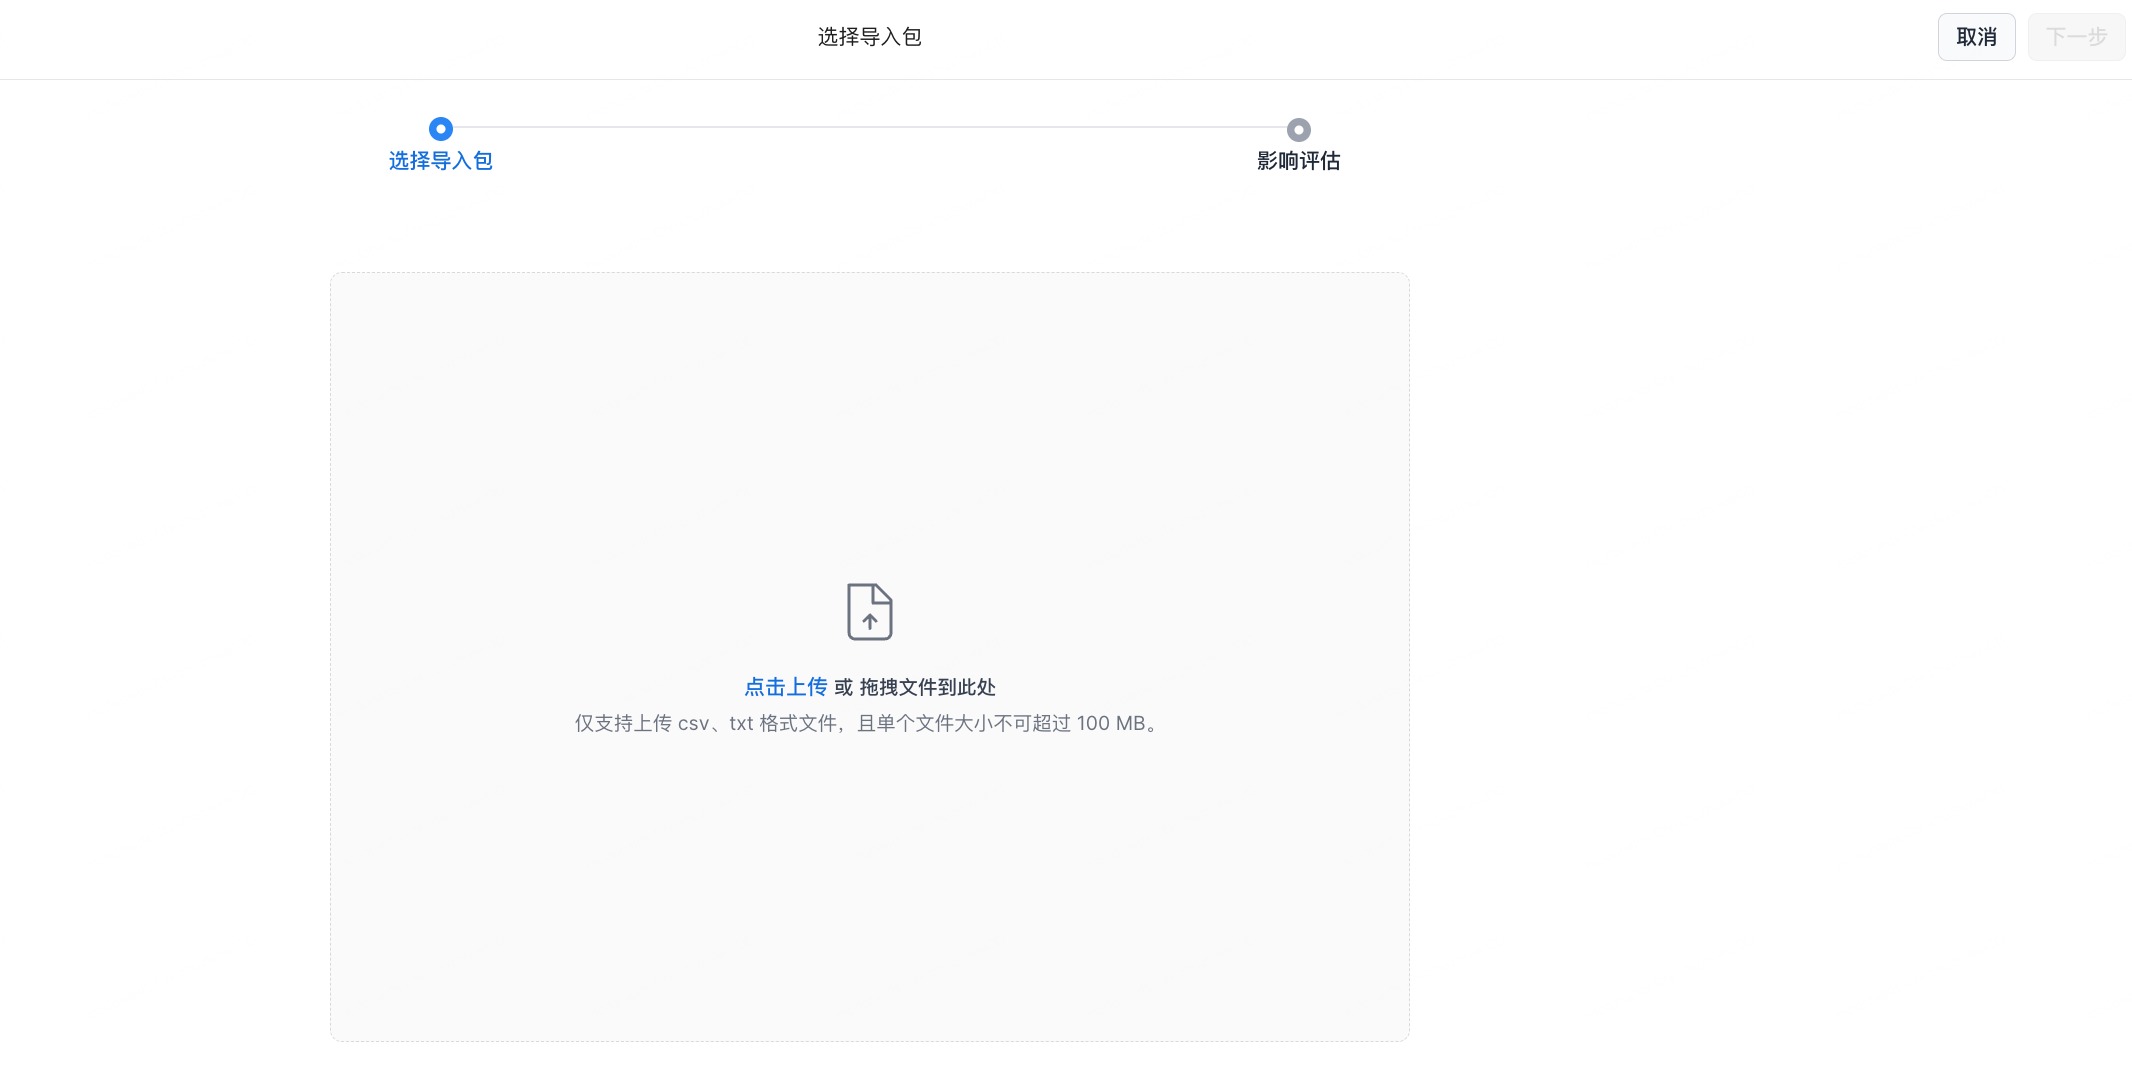The width and height of the screenshot is (2132, 1084).
Task: Click the 选择导入包 page title in header
Action: tap(869, 37)
